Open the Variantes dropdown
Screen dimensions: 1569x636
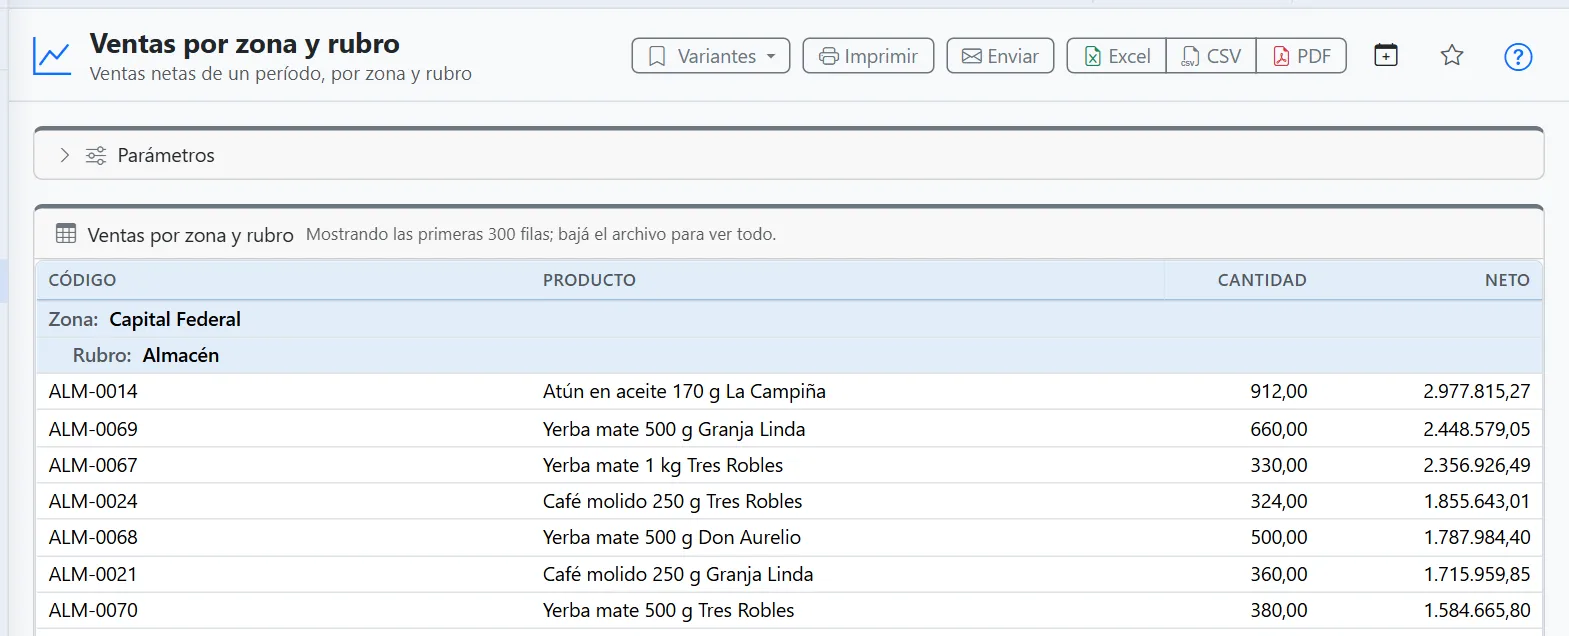coord(711,56)
